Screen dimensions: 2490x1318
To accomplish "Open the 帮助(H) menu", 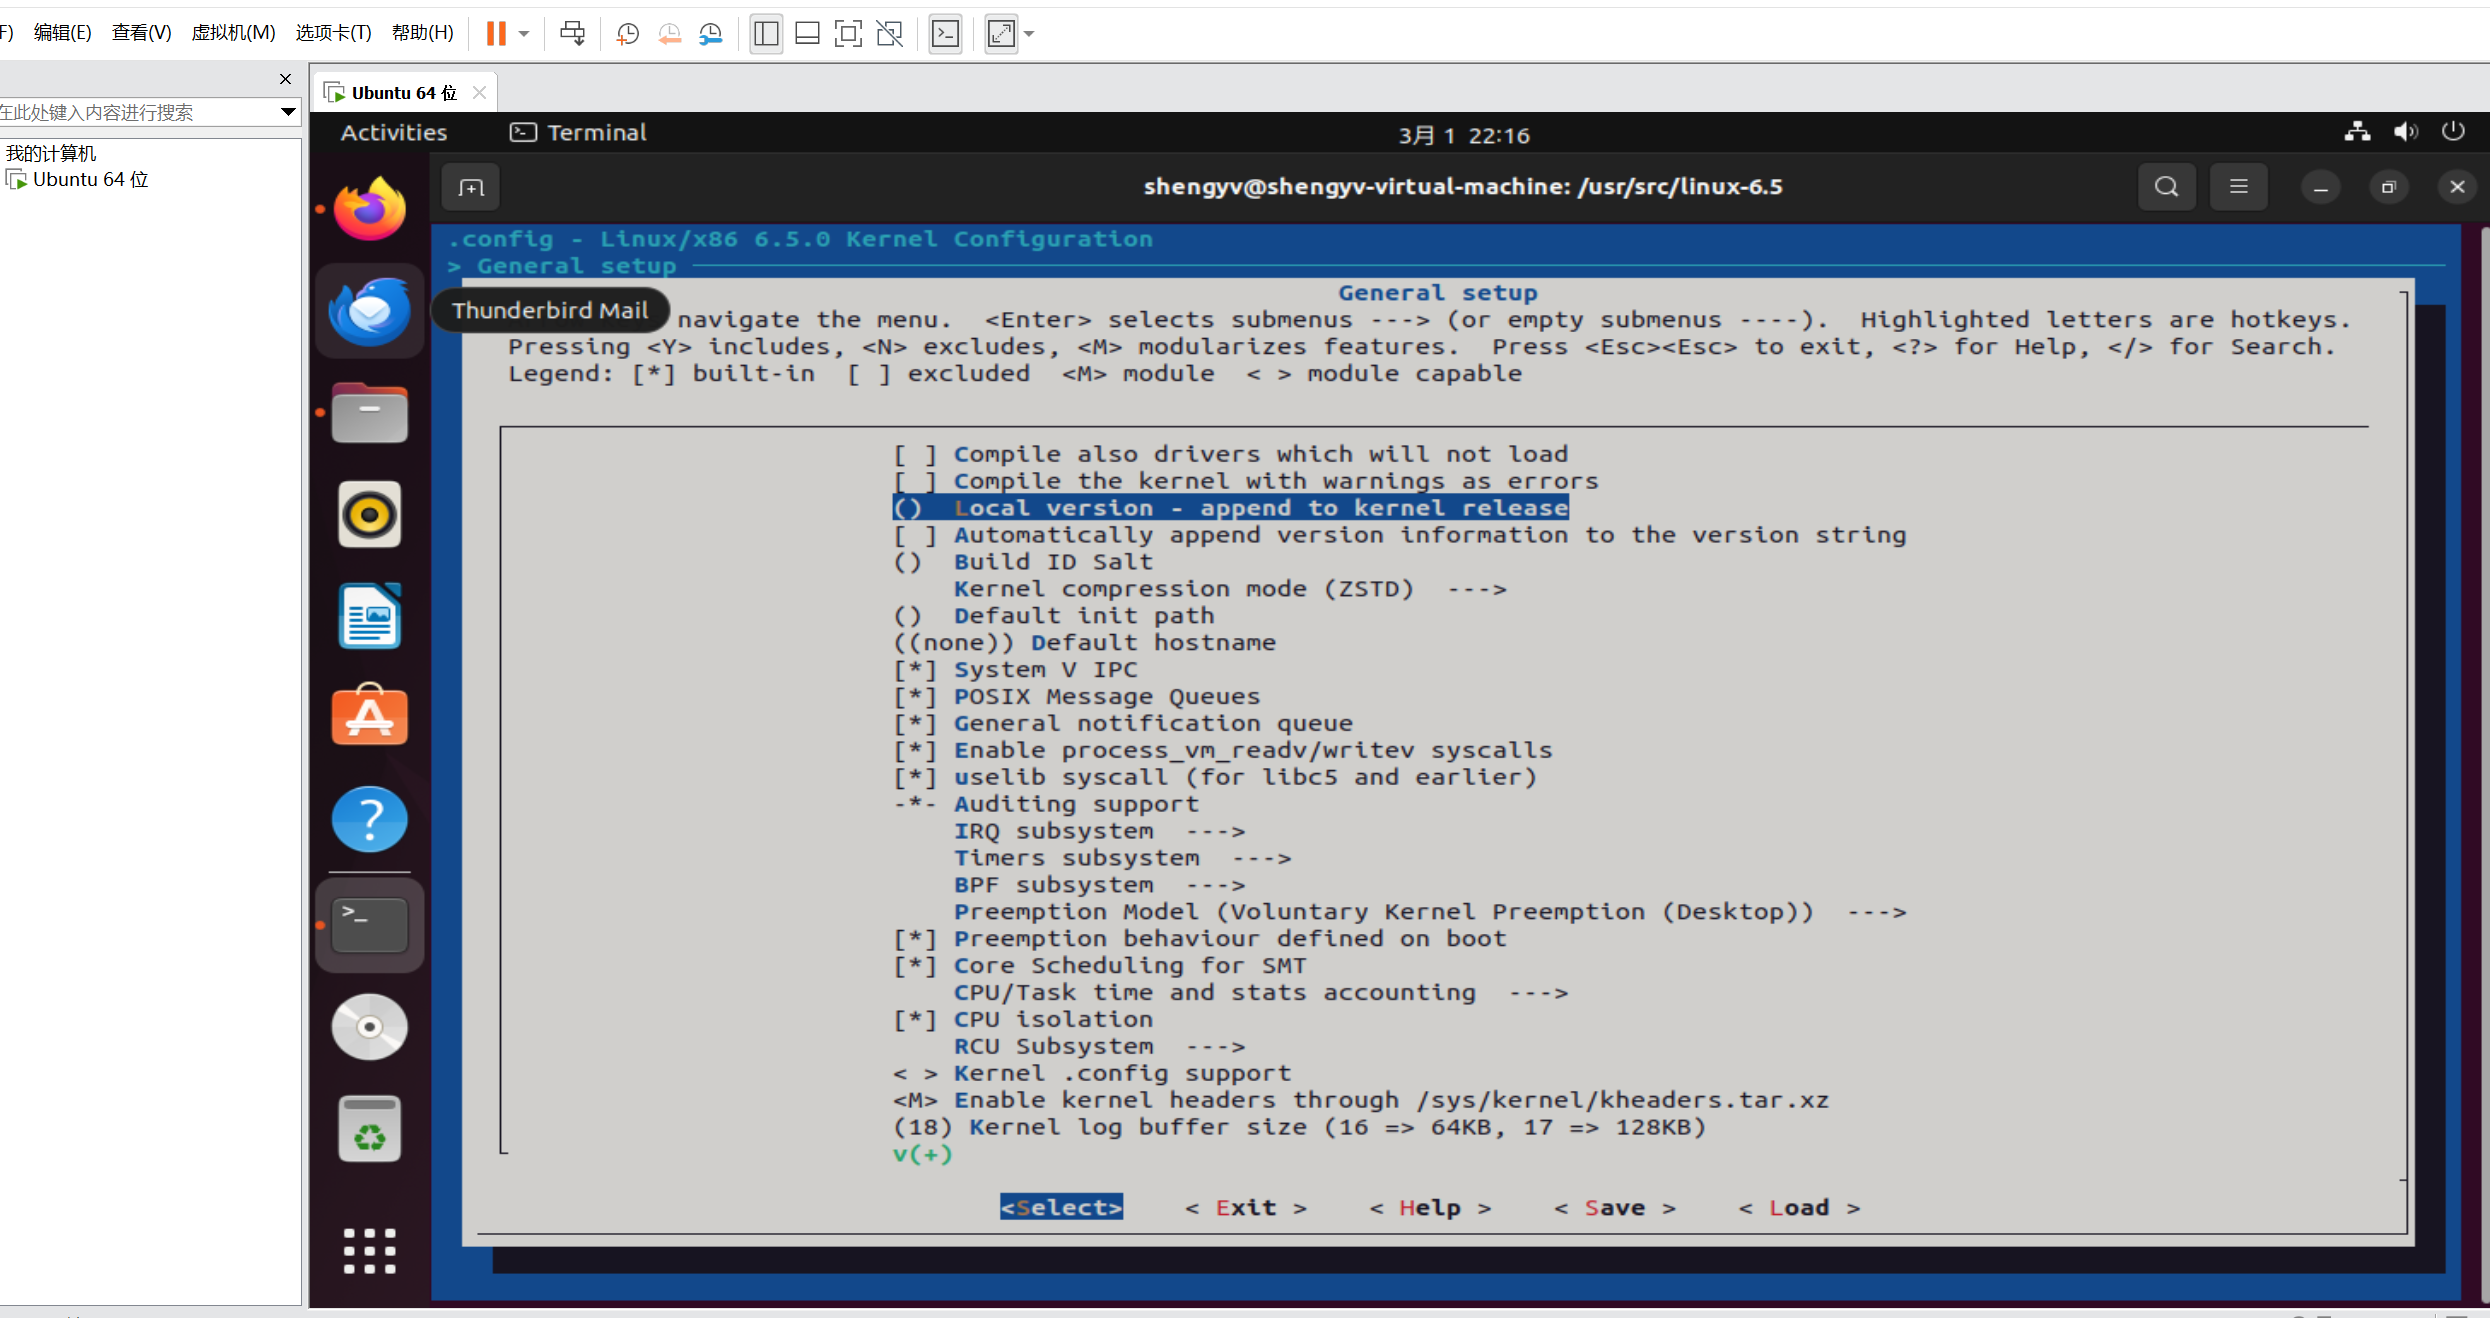I will 422,33.
